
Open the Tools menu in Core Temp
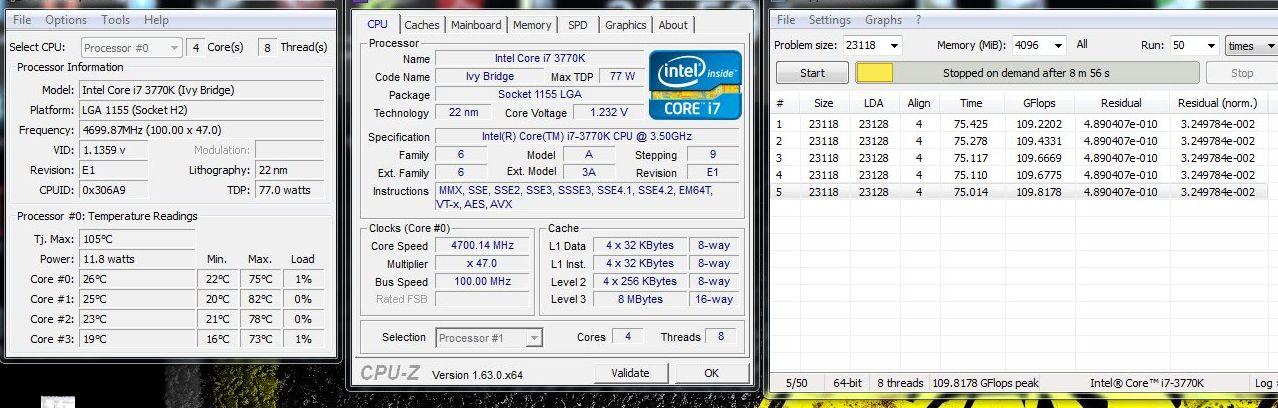point(116,20)
